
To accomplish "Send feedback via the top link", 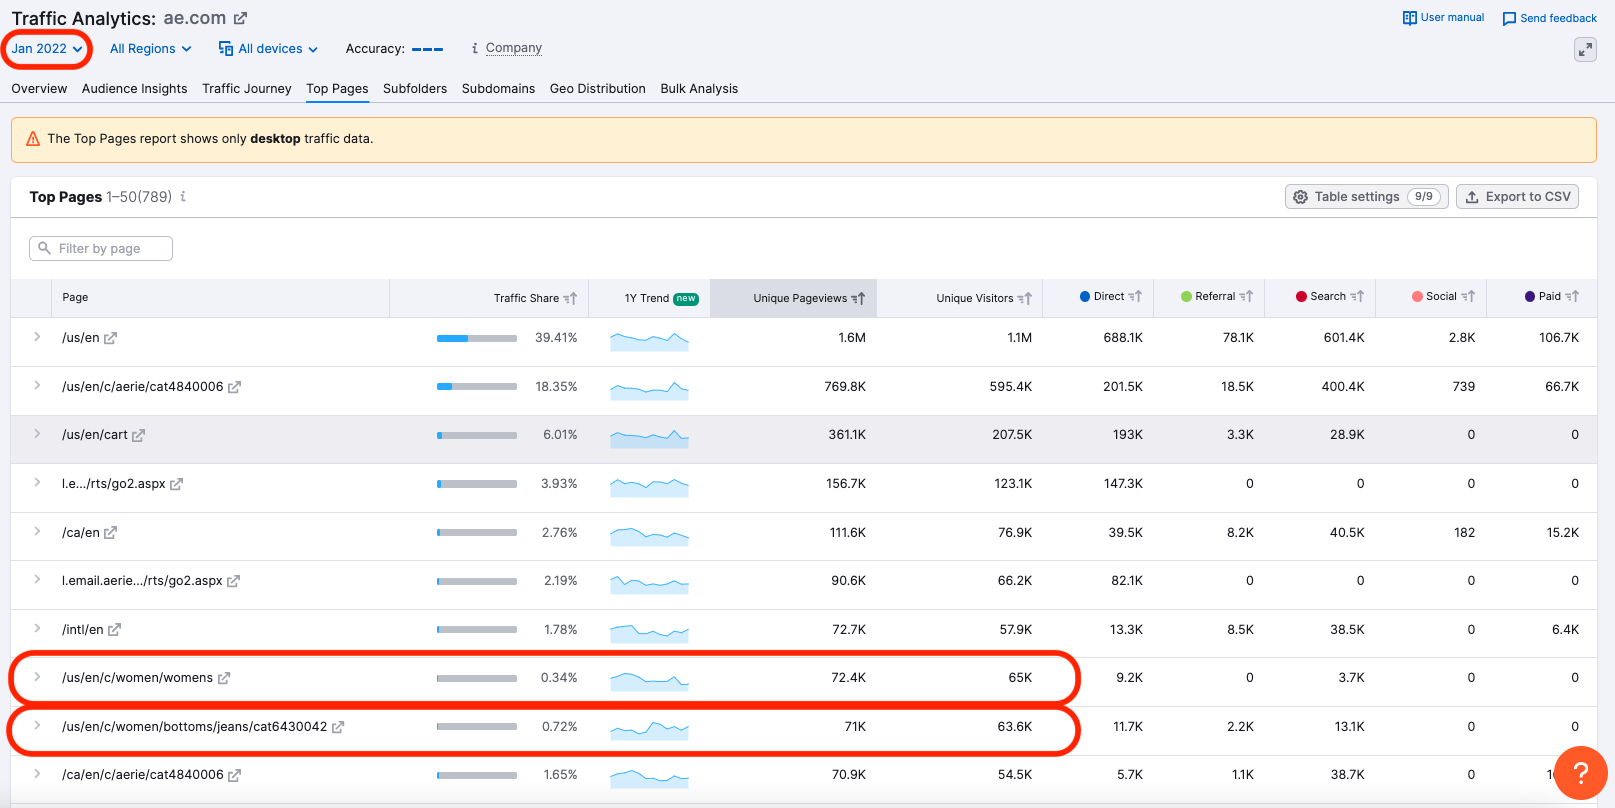I will [x=1549, y=18].
